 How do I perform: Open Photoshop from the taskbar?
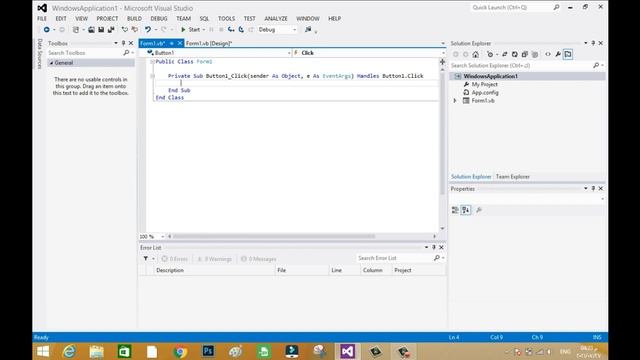208,351
